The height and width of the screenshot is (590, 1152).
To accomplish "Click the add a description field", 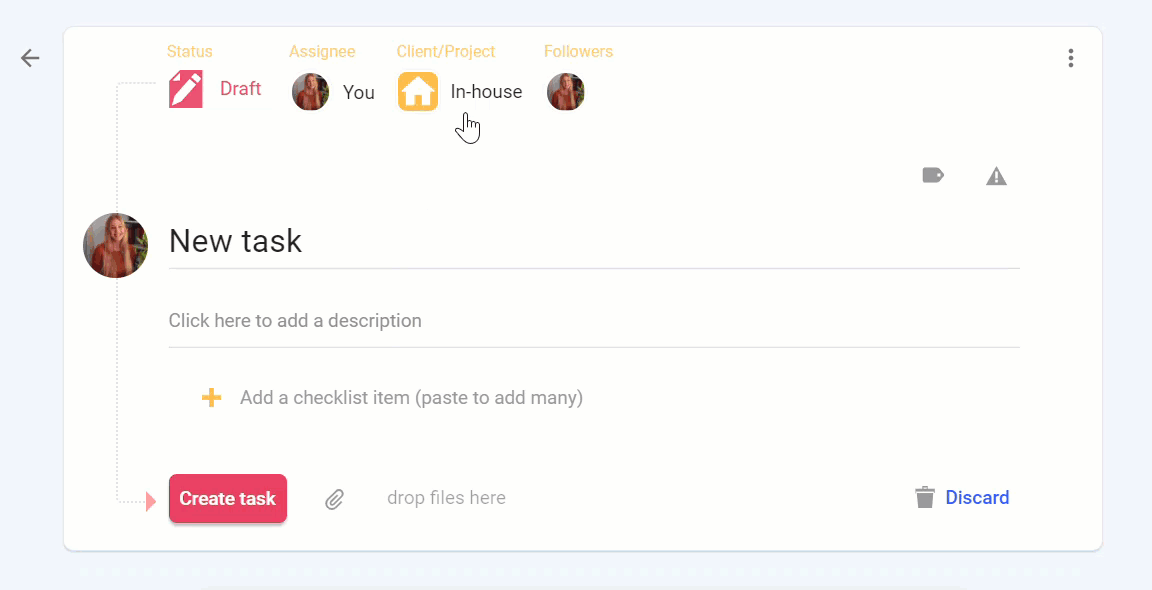I will tap(594, 321).
